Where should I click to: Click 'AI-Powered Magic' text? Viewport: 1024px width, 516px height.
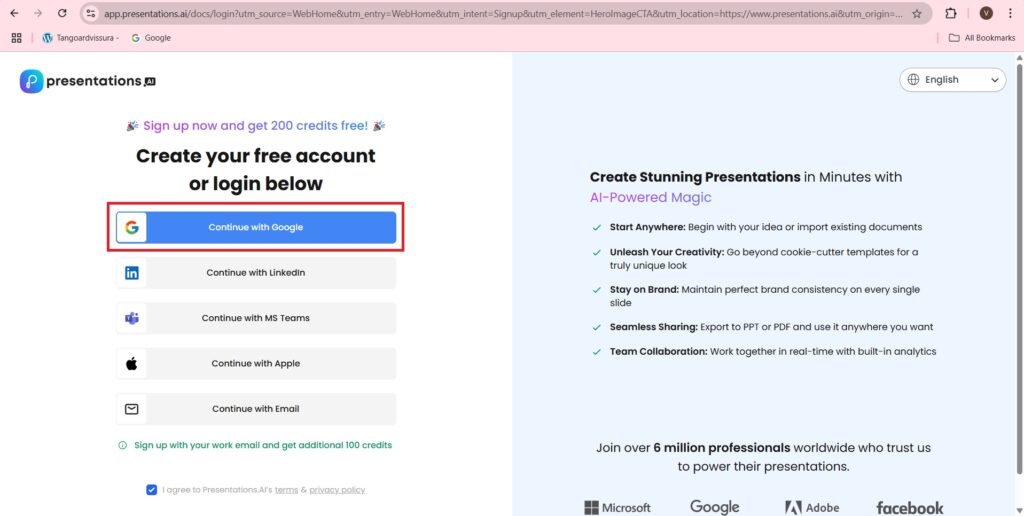pyautogui.click(x=650, y=197)
